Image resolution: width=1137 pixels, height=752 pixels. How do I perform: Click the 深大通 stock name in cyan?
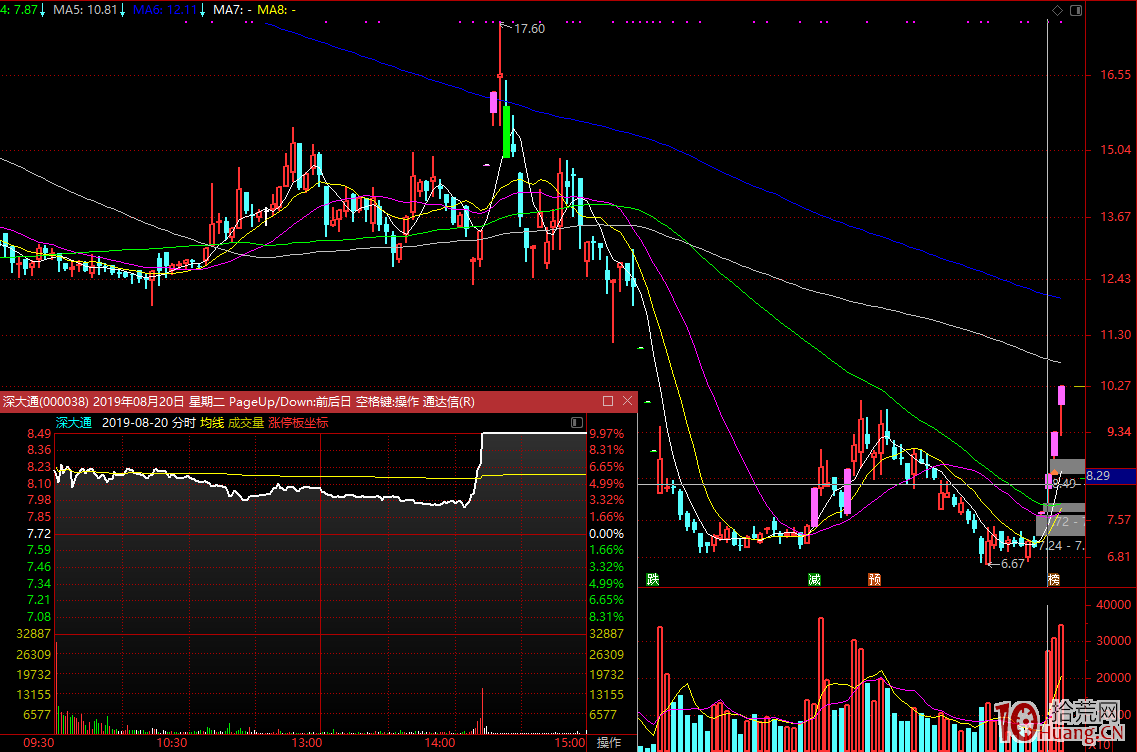coord(73,423)
